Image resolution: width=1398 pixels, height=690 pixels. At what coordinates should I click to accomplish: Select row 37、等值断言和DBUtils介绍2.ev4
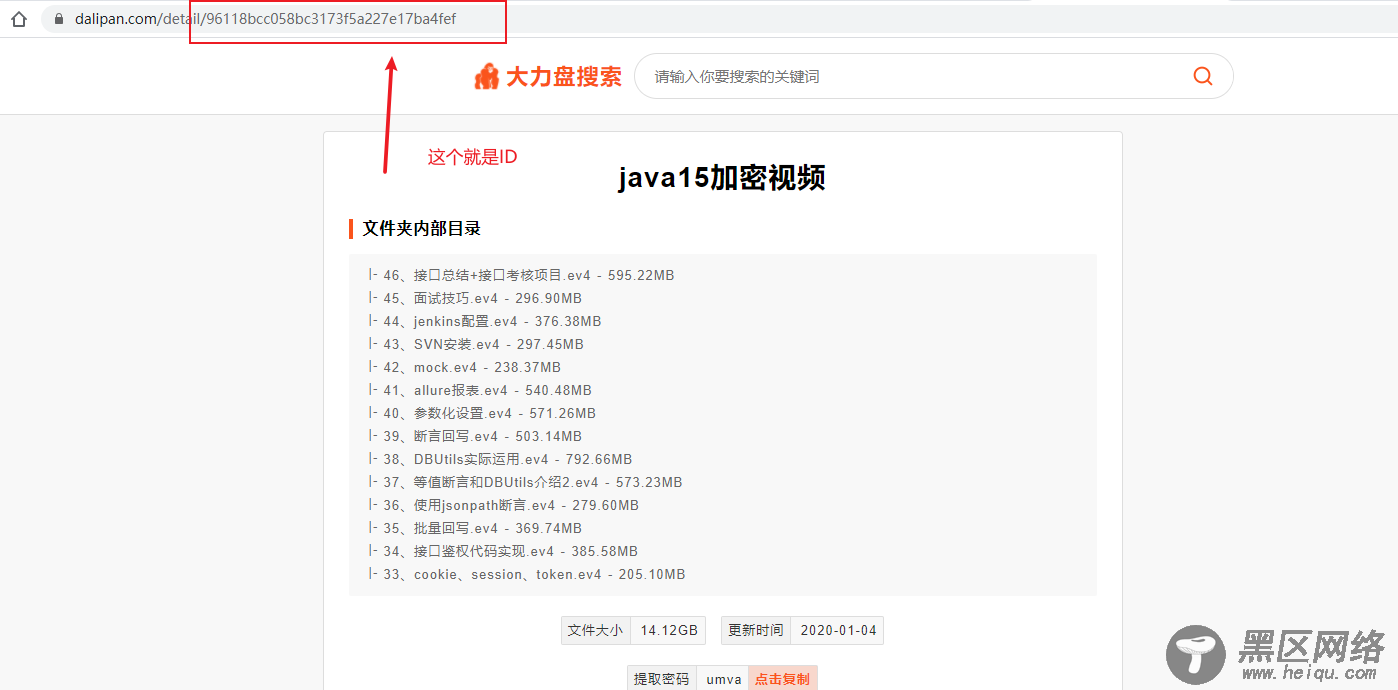[525, 482]
